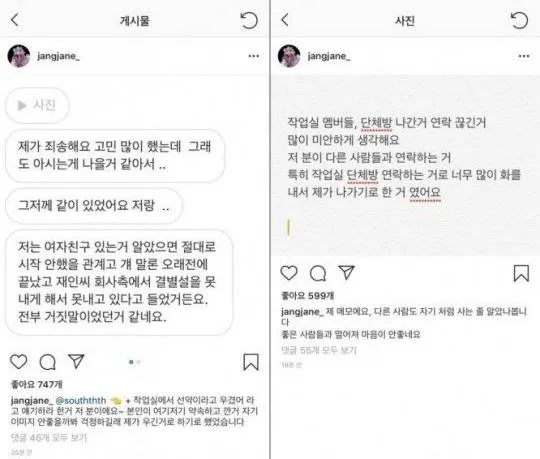Viewport: 540px width, 459px height.
Task: View all 55 comments on right post
Action: [x=319, y=350]
